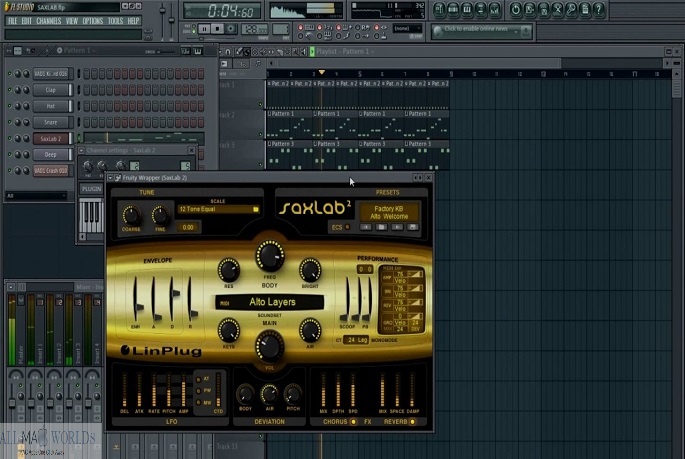This screenshot has width=685, height=459.
Task: Open the FILE menu
Action: point(12,21)
